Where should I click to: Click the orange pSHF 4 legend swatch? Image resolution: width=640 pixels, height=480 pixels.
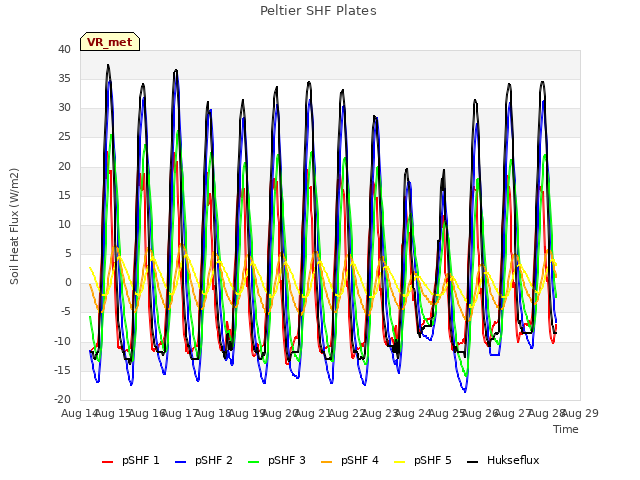click(x=327, y=462)
